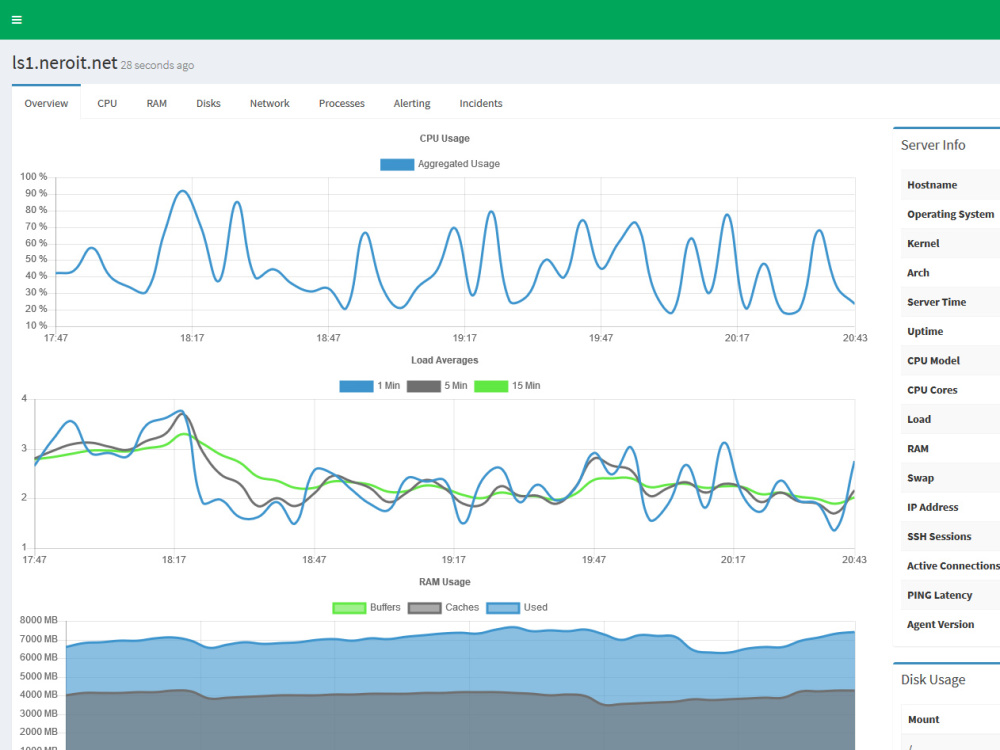Switch to the Overview tab
This screenshot has width=1000, height=750.
pos(46,103)
